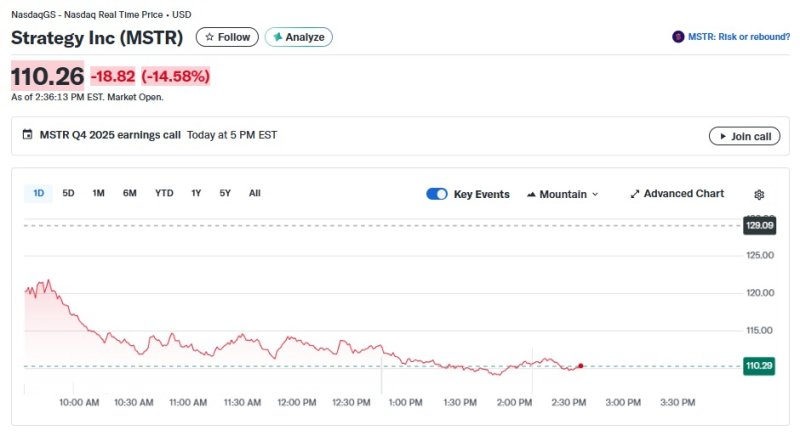The height and width of the screenshot is (436, 800).
Task: Select the 1M chart range
Action: pos(98,193)
